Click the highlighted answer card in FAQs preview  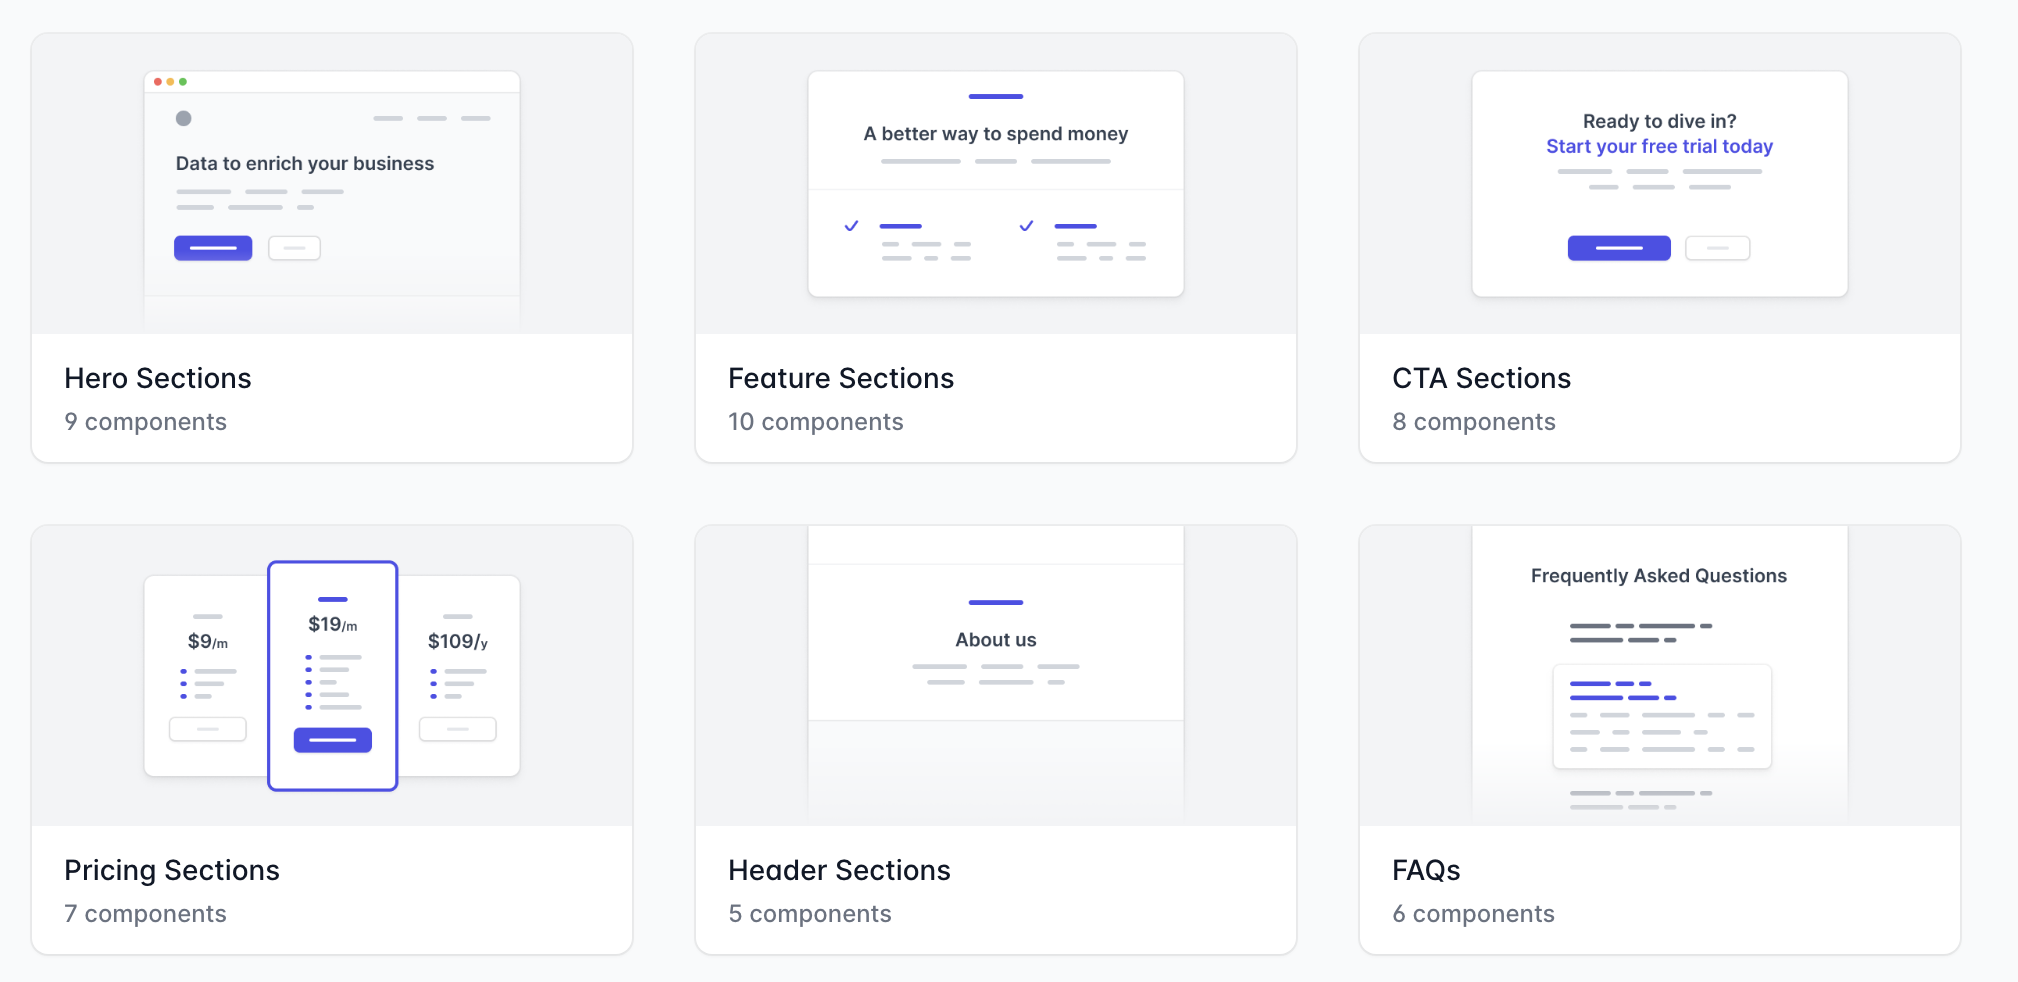click(x=1661, y=715)
